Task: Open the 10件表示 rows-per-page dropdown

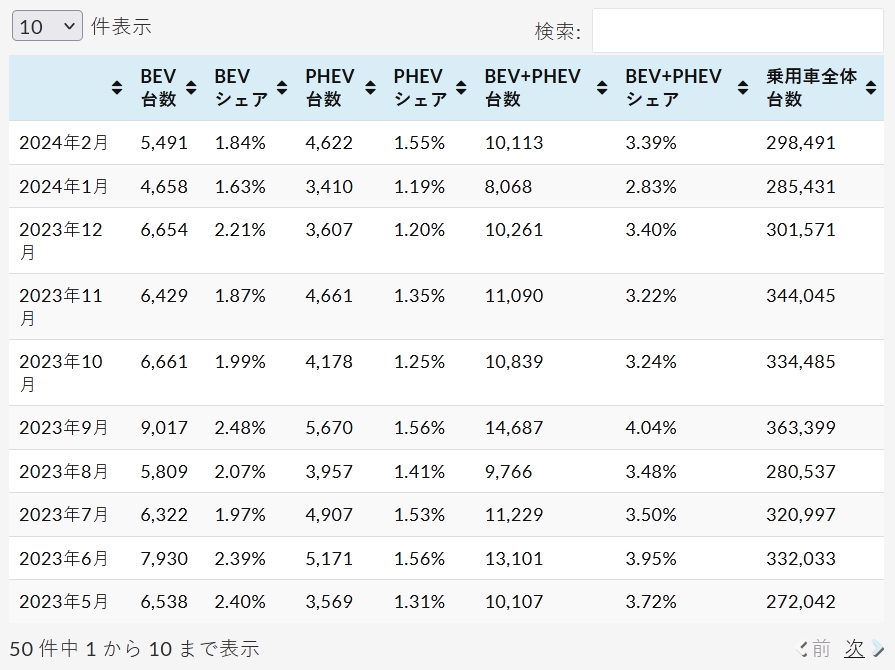Action: 47,27
